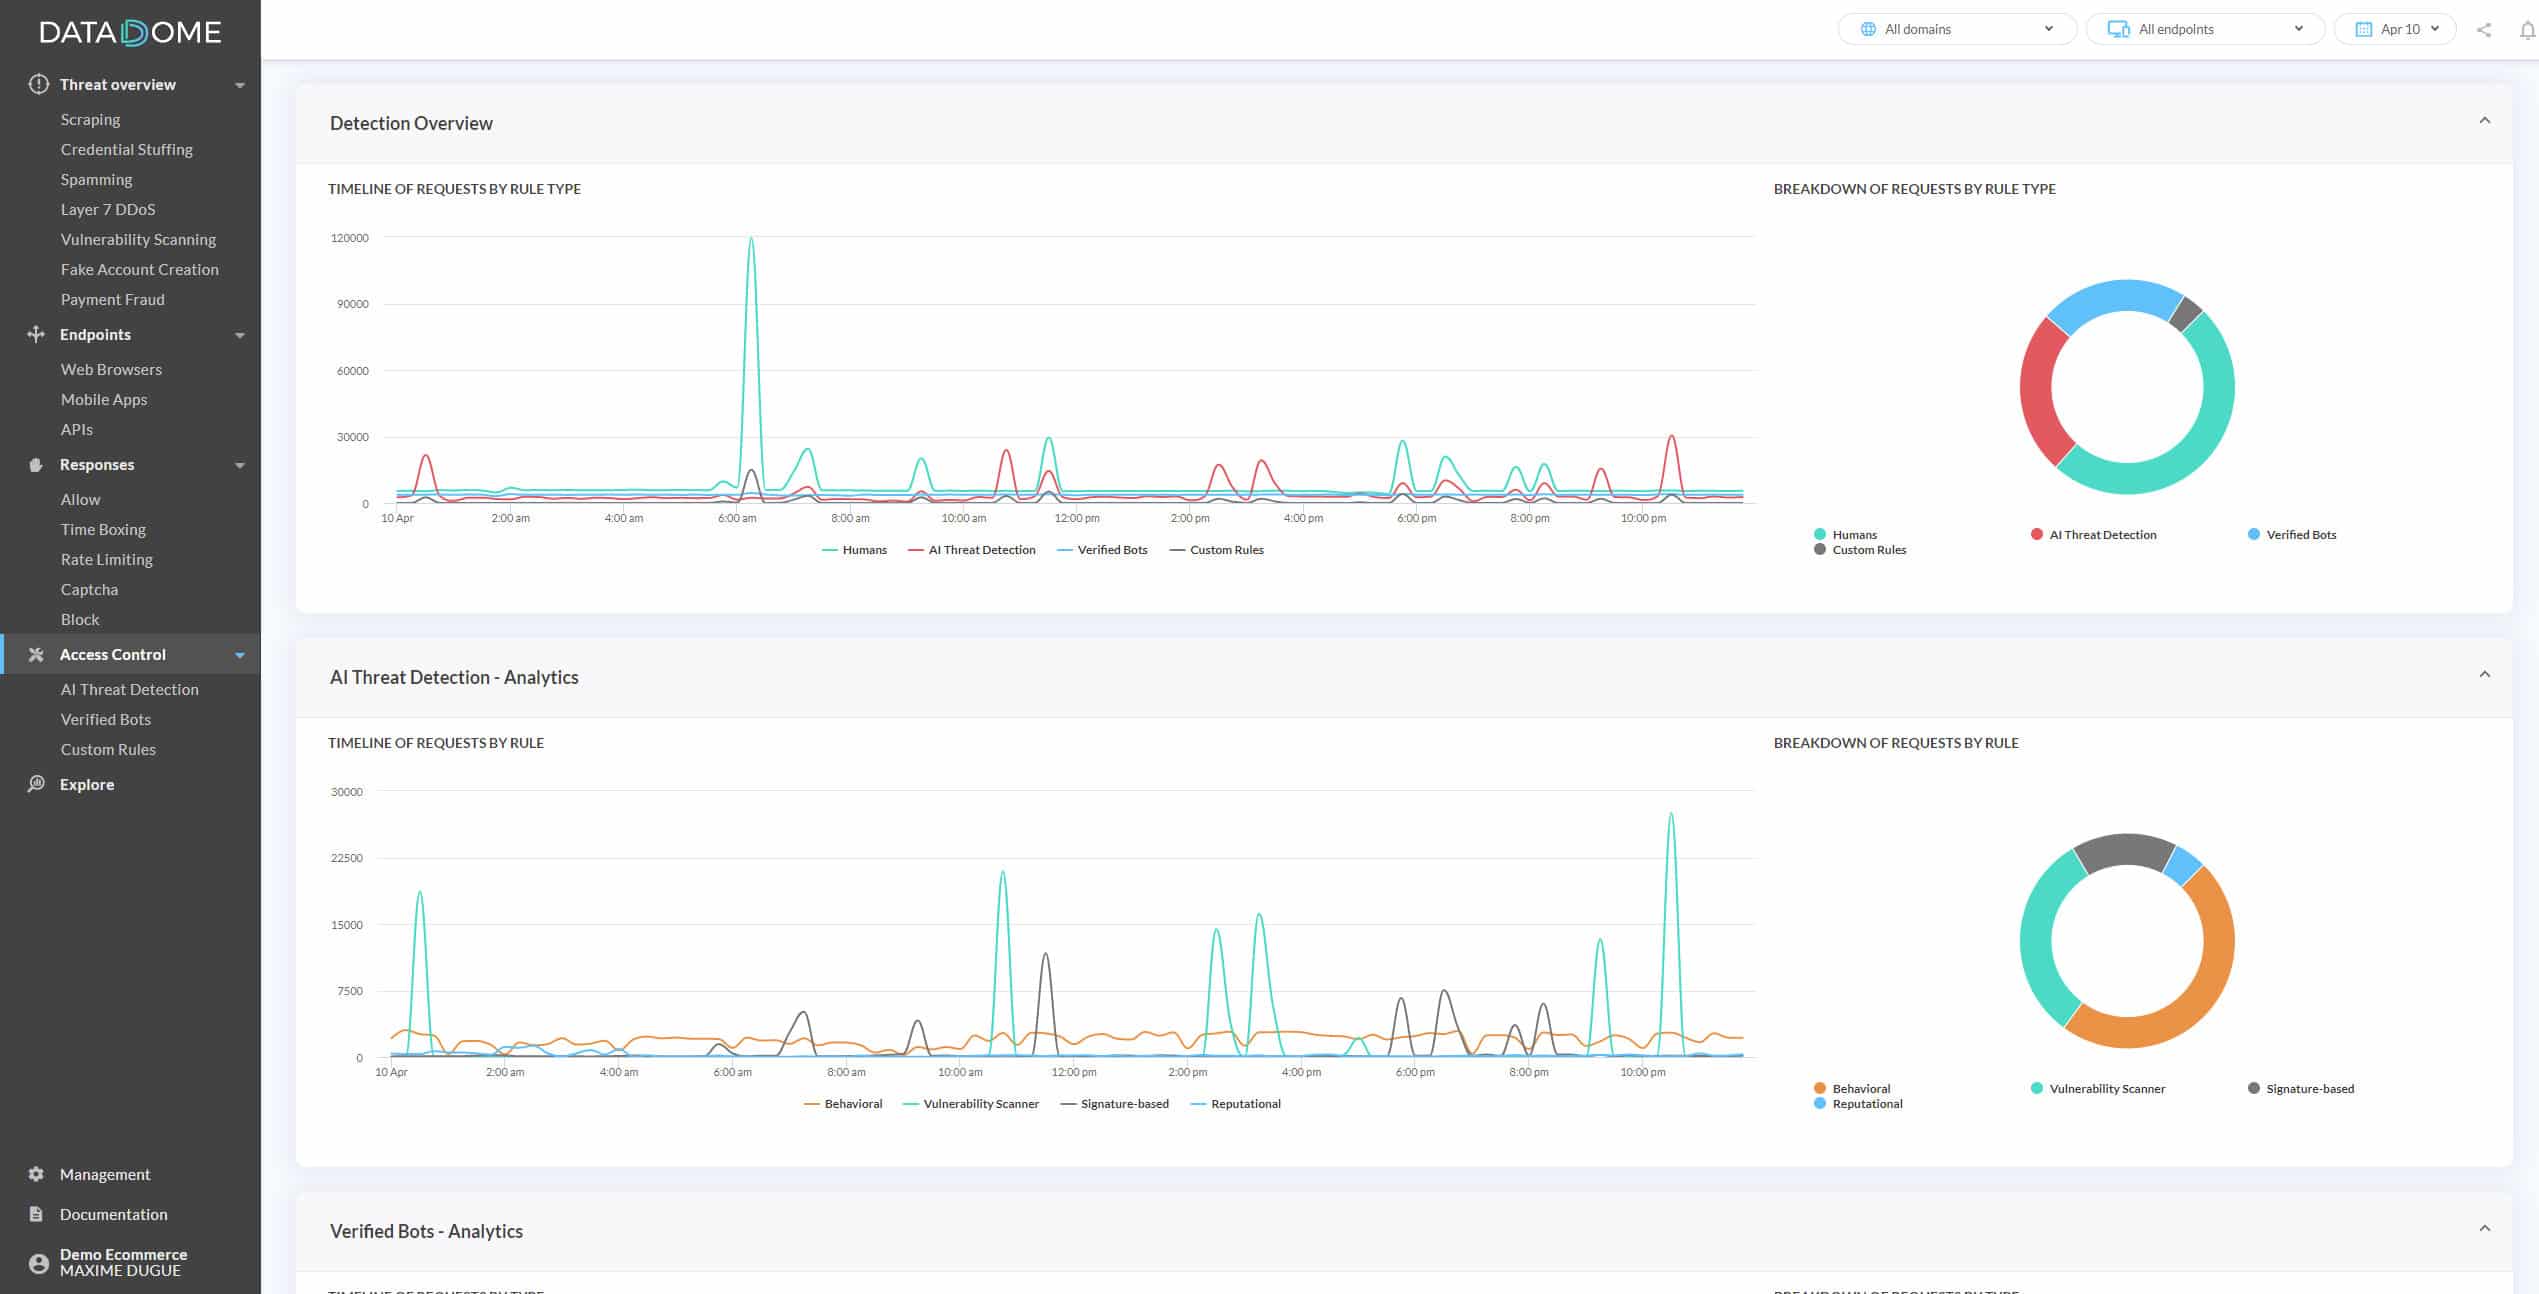Click the Explore sidebar icon
Image resolution: width=2539 pixels, height=1294 pixels.
(x=35, y=784)
